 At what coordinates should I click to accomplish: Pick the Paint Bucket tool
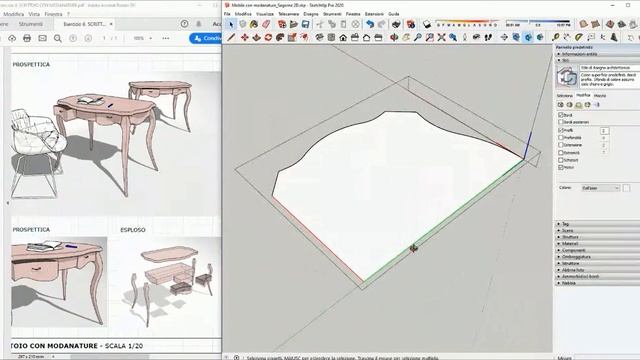point(253,24)
